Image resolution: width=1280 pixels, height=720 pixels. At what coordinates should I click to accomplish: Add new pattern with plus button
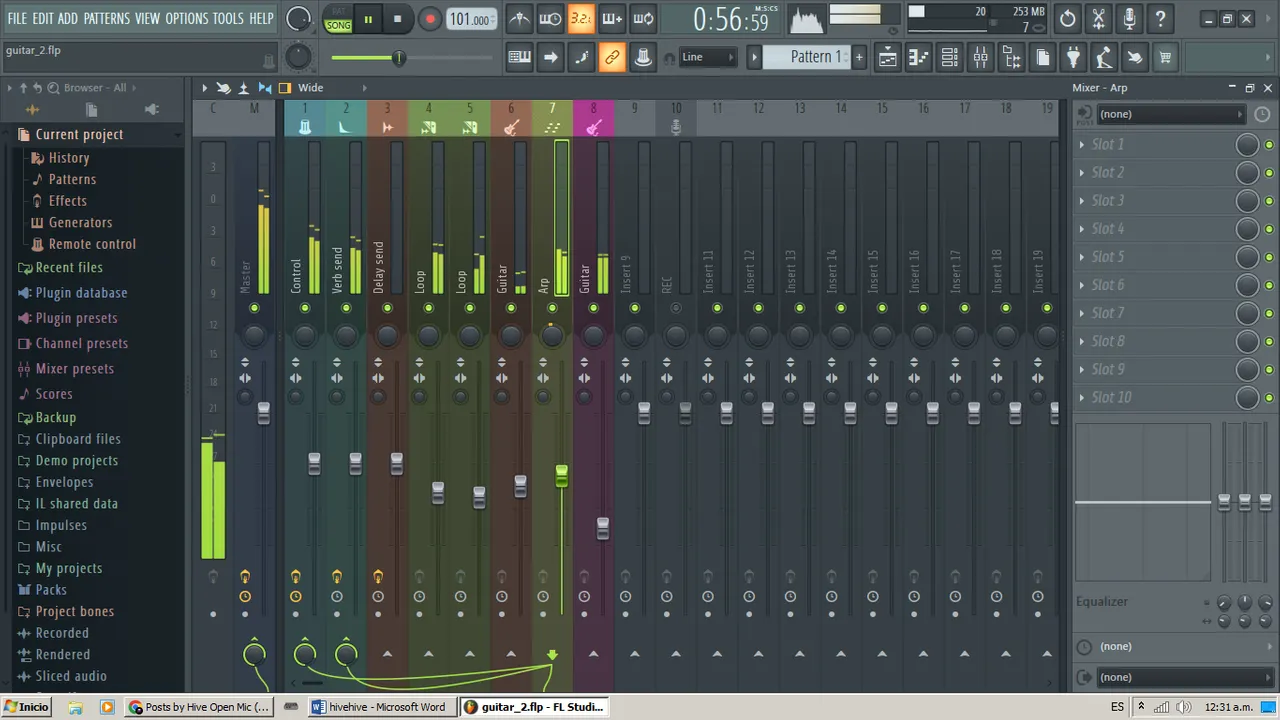(858, 57)
